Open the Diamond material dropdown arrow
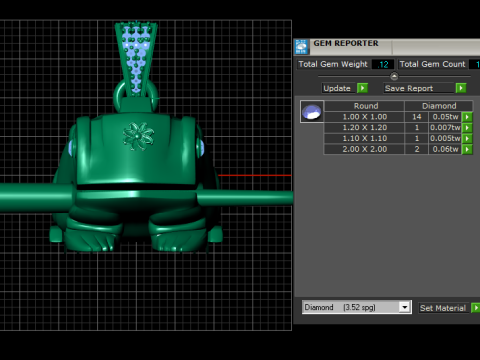 point(405,307)
